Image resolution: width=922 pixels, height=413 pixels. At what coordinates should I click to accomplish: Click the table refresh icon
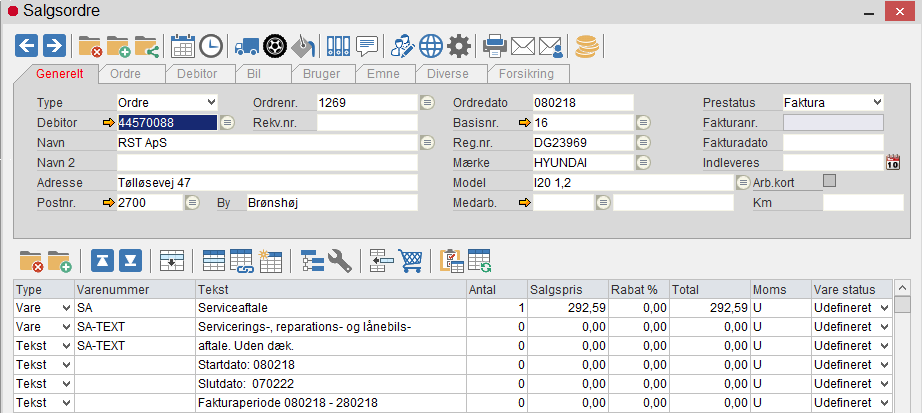pyautogui.click(x=480, y=261)
